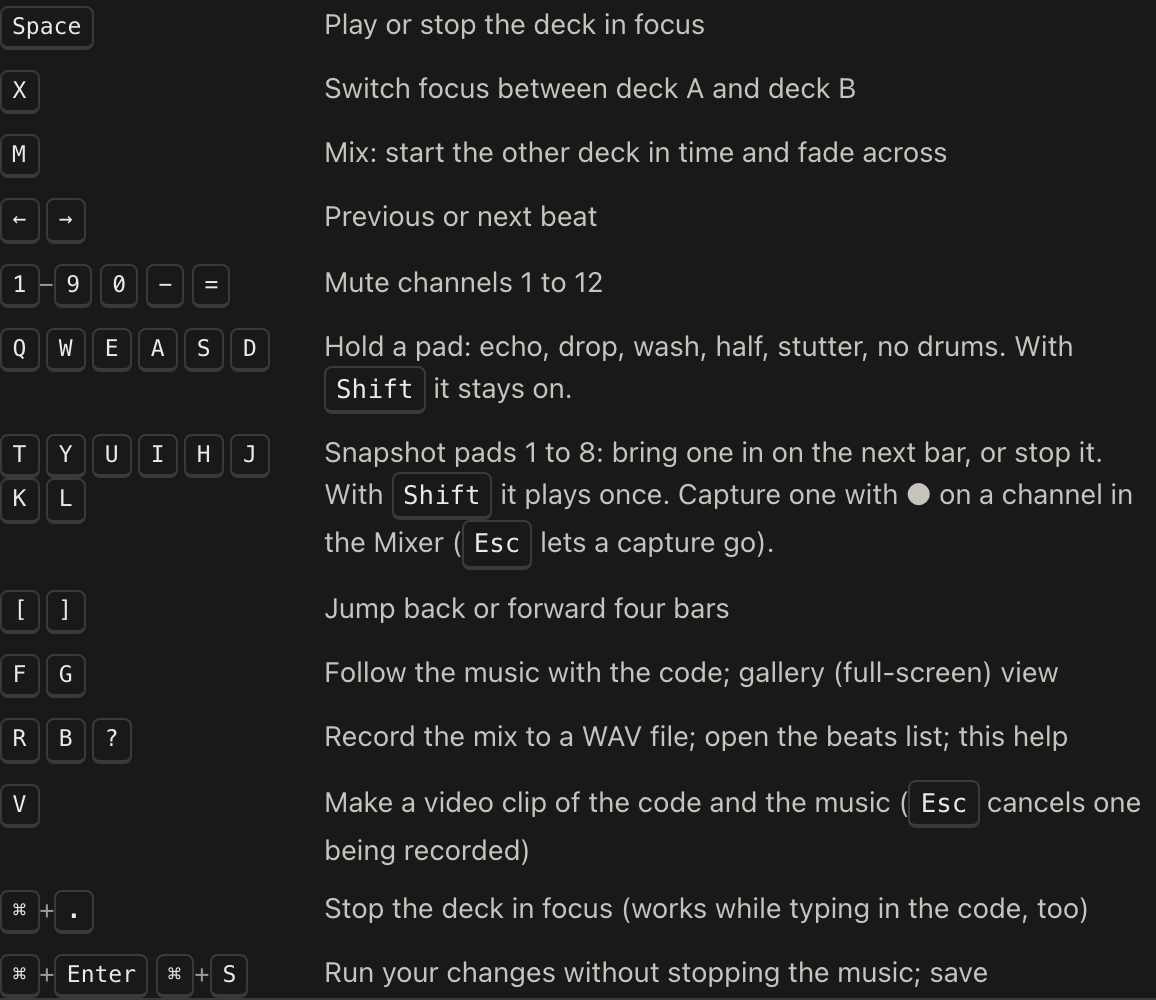Click the Enter key cap
The height and width of the screenshot is (1000, 1156).
point(101,976)
